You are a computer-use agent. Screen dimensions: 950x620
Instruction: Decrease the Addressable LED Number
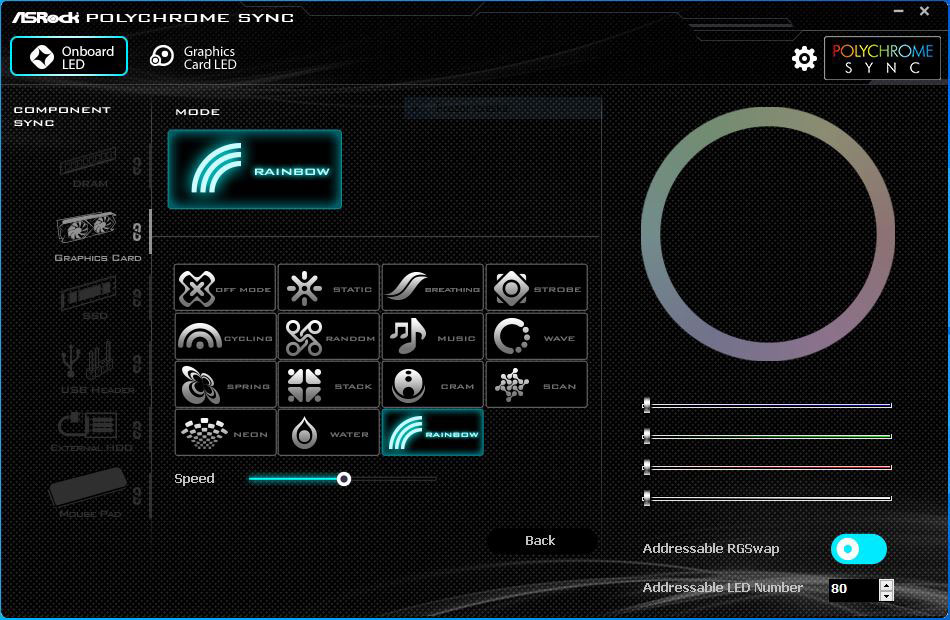[x=886, y=595]
